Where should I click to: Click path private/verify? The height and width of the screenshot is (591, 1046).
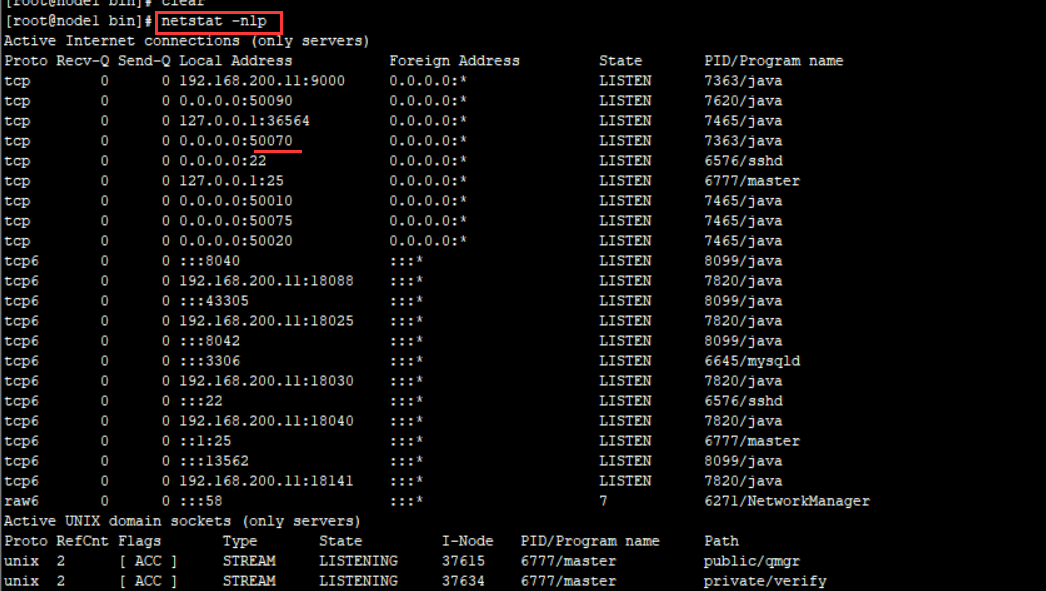tap(765, 581)
